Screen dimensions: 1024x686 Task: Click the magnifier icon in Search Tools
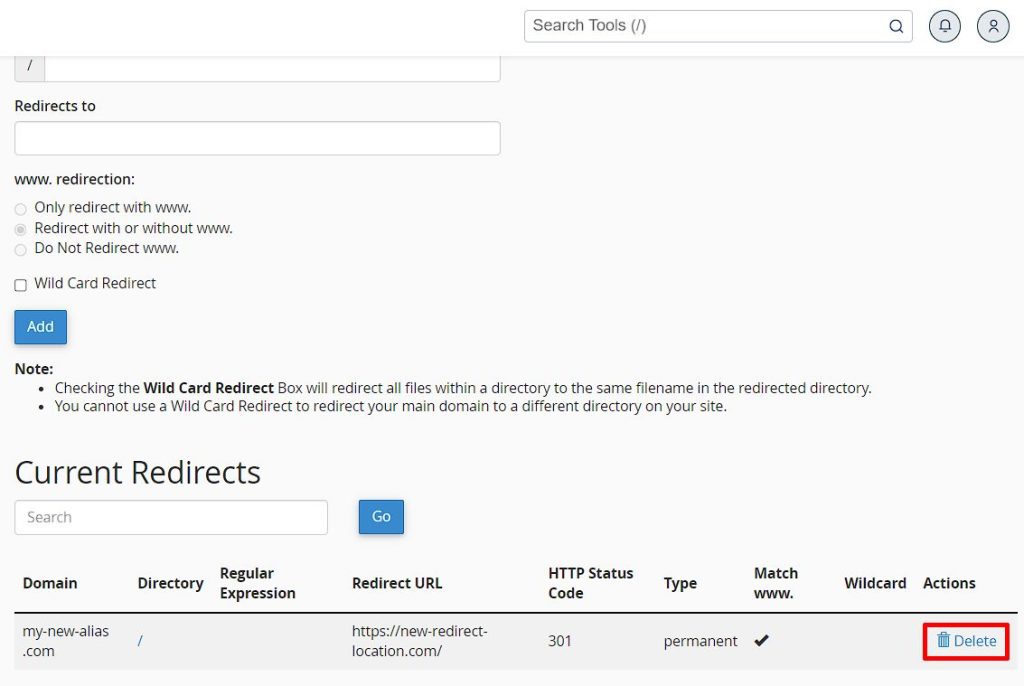pyautogui.click(x=896, y=26)
